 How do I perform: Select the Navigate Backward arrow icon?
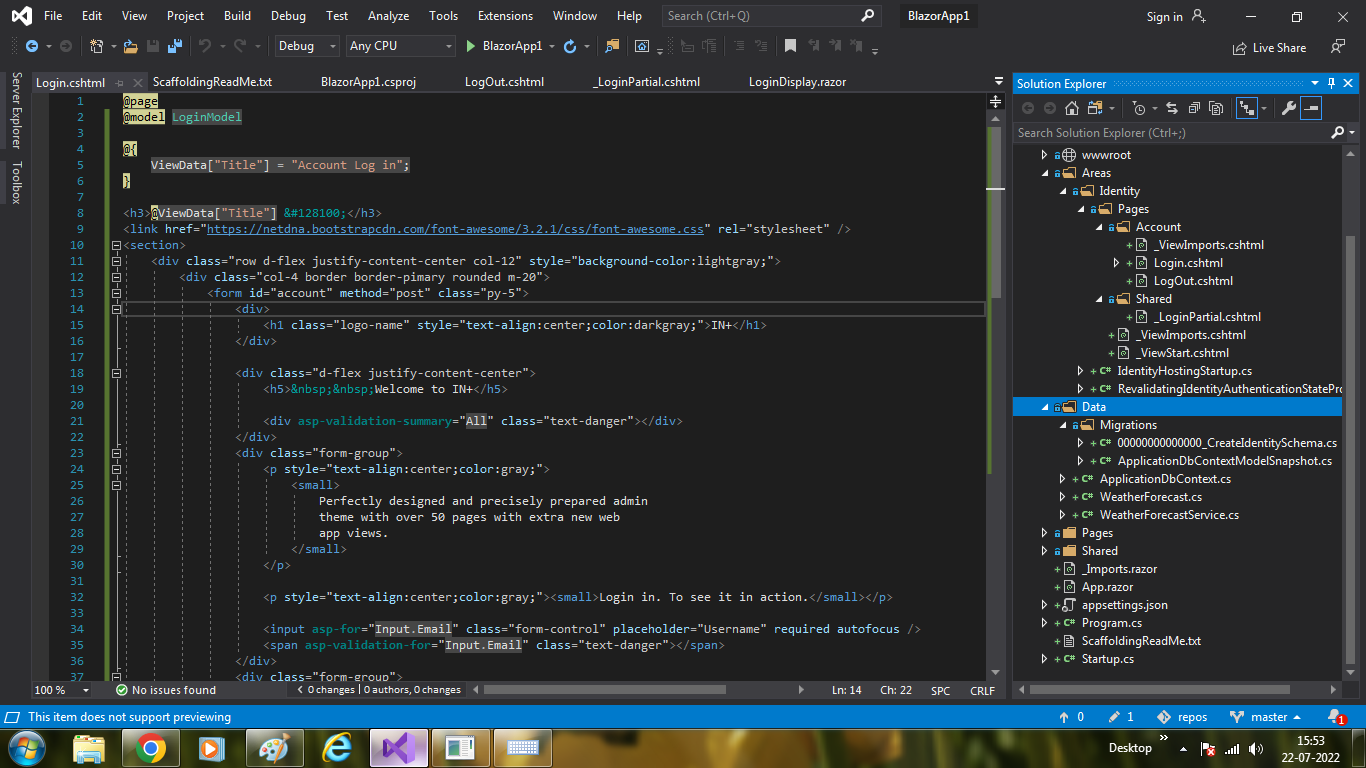click(x=32, y=46)
